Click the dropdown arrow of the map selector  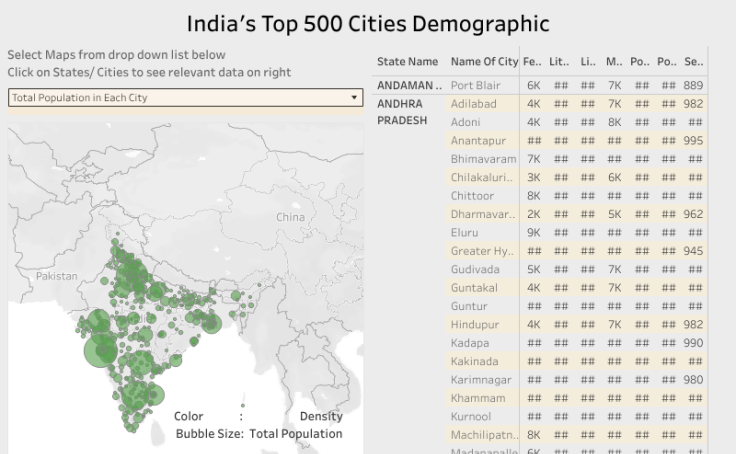[x=354, y=98]
